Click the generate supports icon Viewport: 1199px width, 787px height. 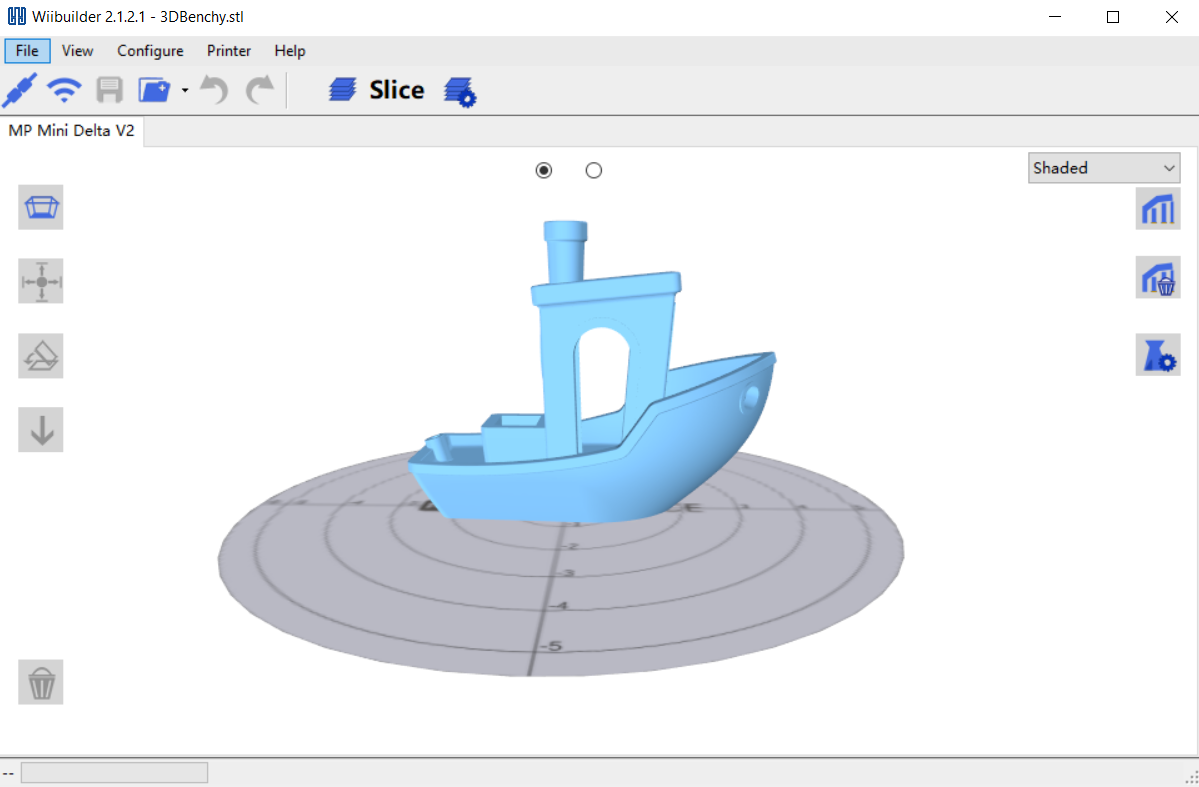pos(1158,208)
